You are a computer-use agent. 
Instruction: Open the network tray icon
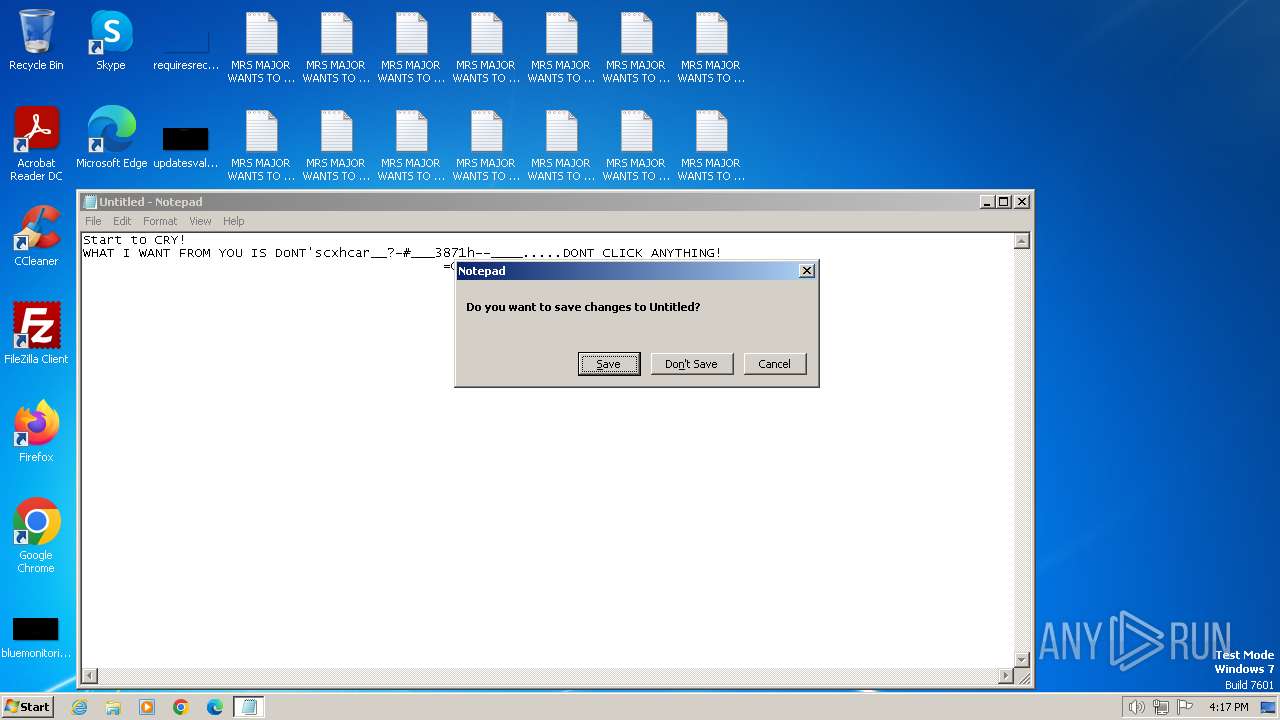(x=1161, y=707)
